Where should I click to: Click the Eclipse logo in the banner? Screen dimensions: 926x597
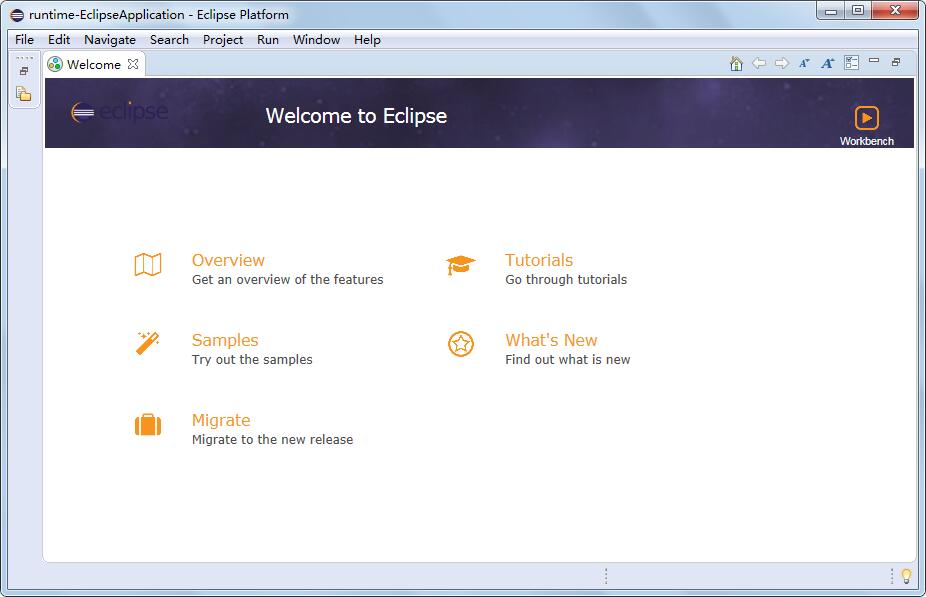(119, 112)
